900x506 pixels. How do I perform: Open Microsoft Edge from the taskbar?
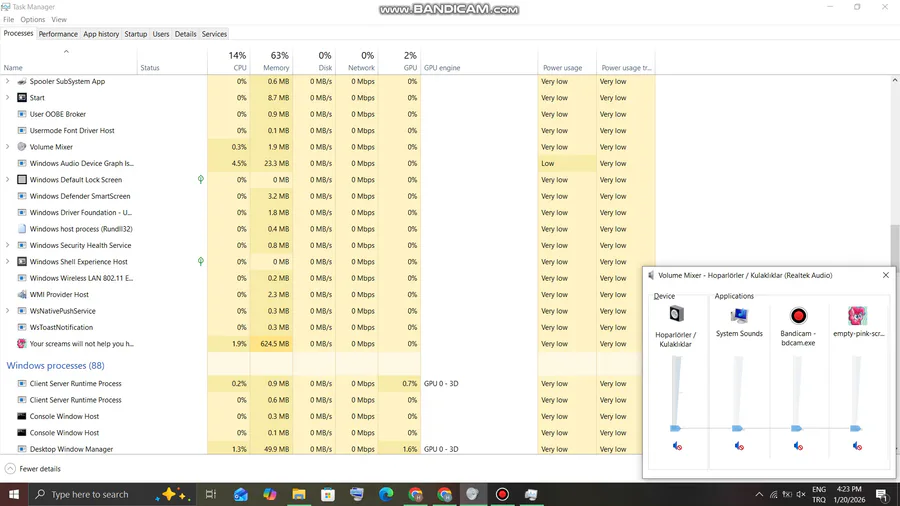(386, 495)
